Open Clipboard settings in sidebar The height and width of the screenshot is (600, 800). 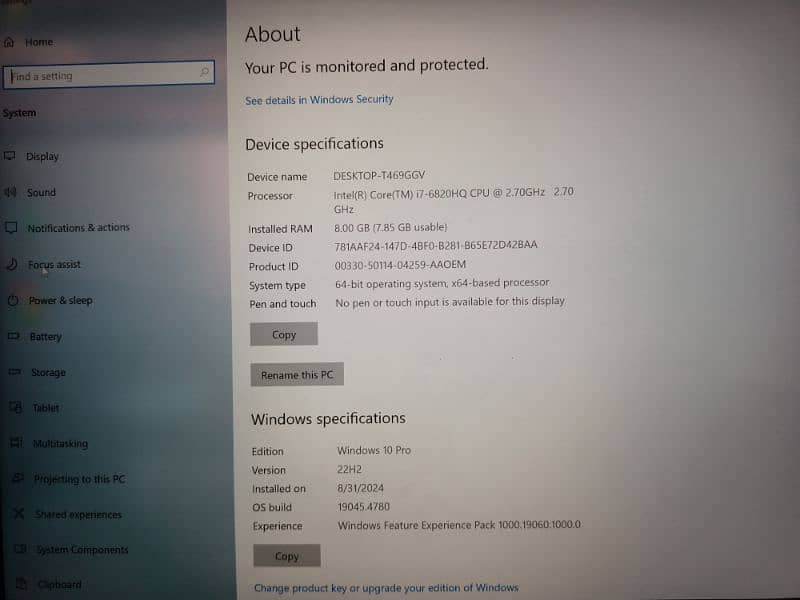60,585
